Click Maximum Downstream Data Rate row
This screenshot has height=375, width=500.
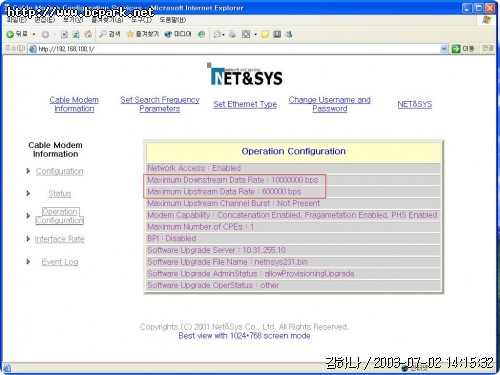tap(293, 180)
